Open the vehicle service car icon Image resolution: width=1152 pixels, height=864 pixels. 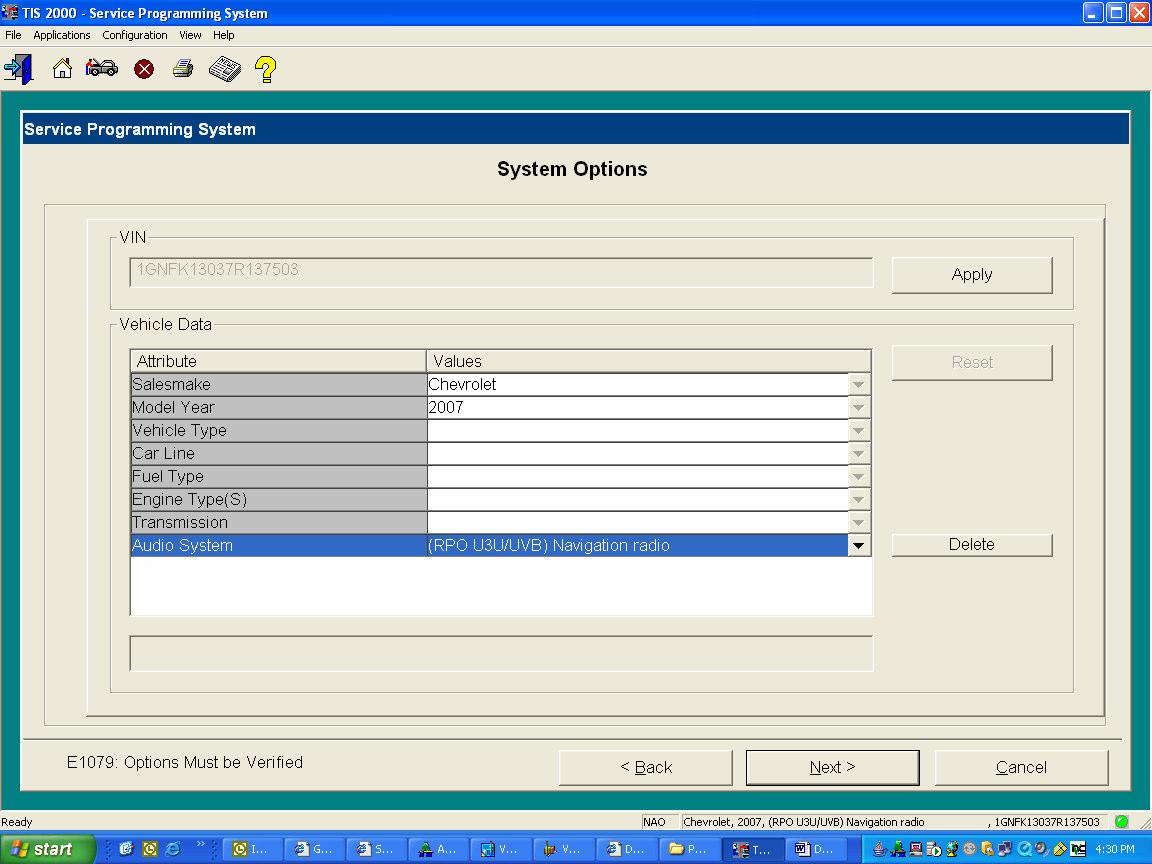click(101, 69)
